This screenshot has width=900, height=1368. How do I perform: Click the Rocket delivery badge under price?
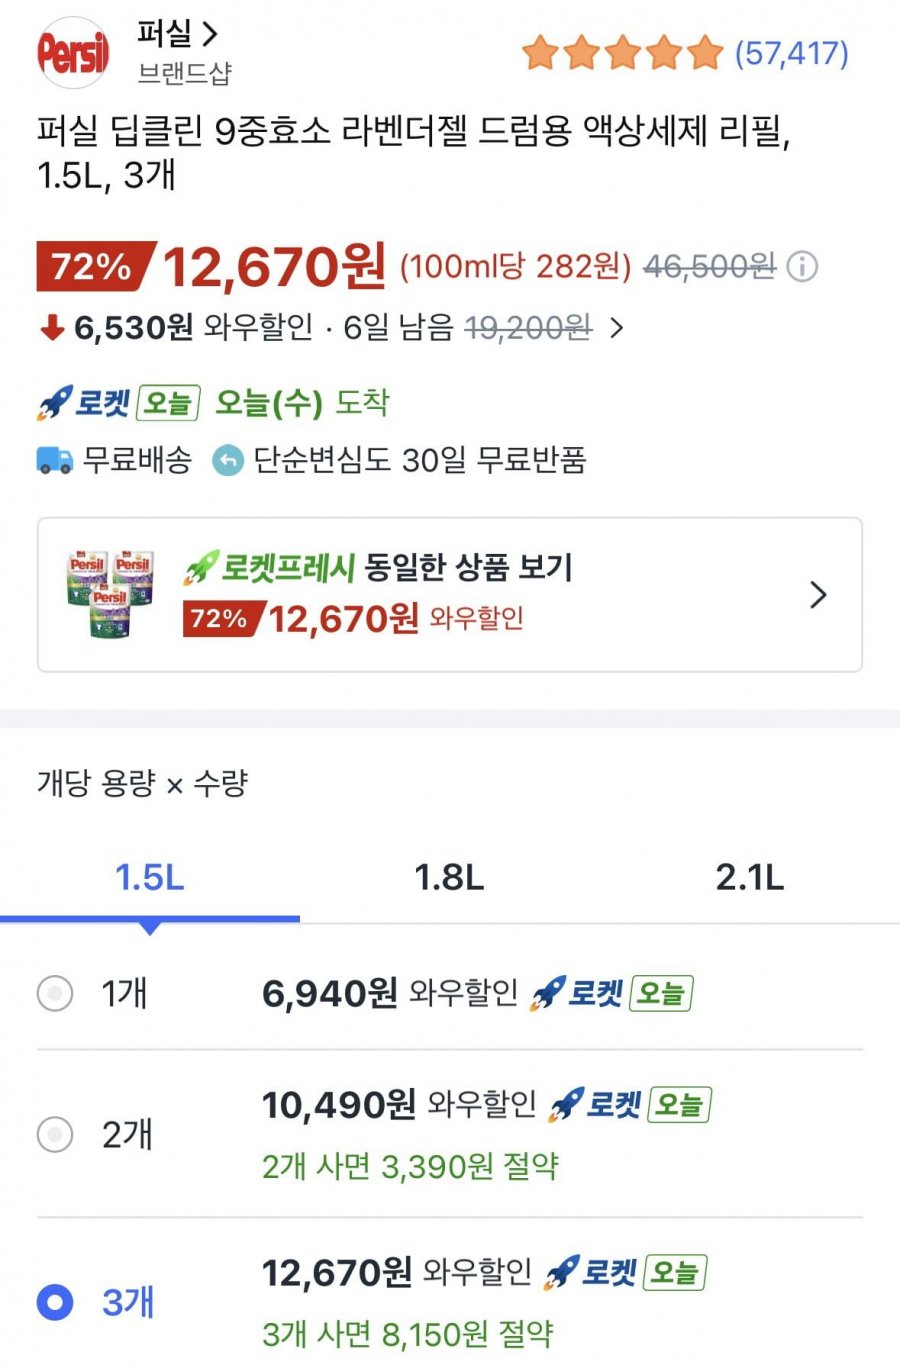click(x=118, y=403)
